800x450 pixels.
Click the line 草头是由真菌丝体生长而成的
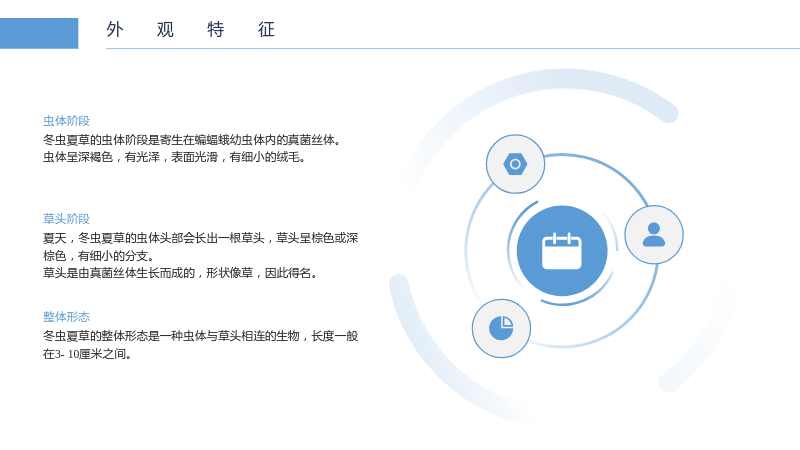[x=180, y=273]
